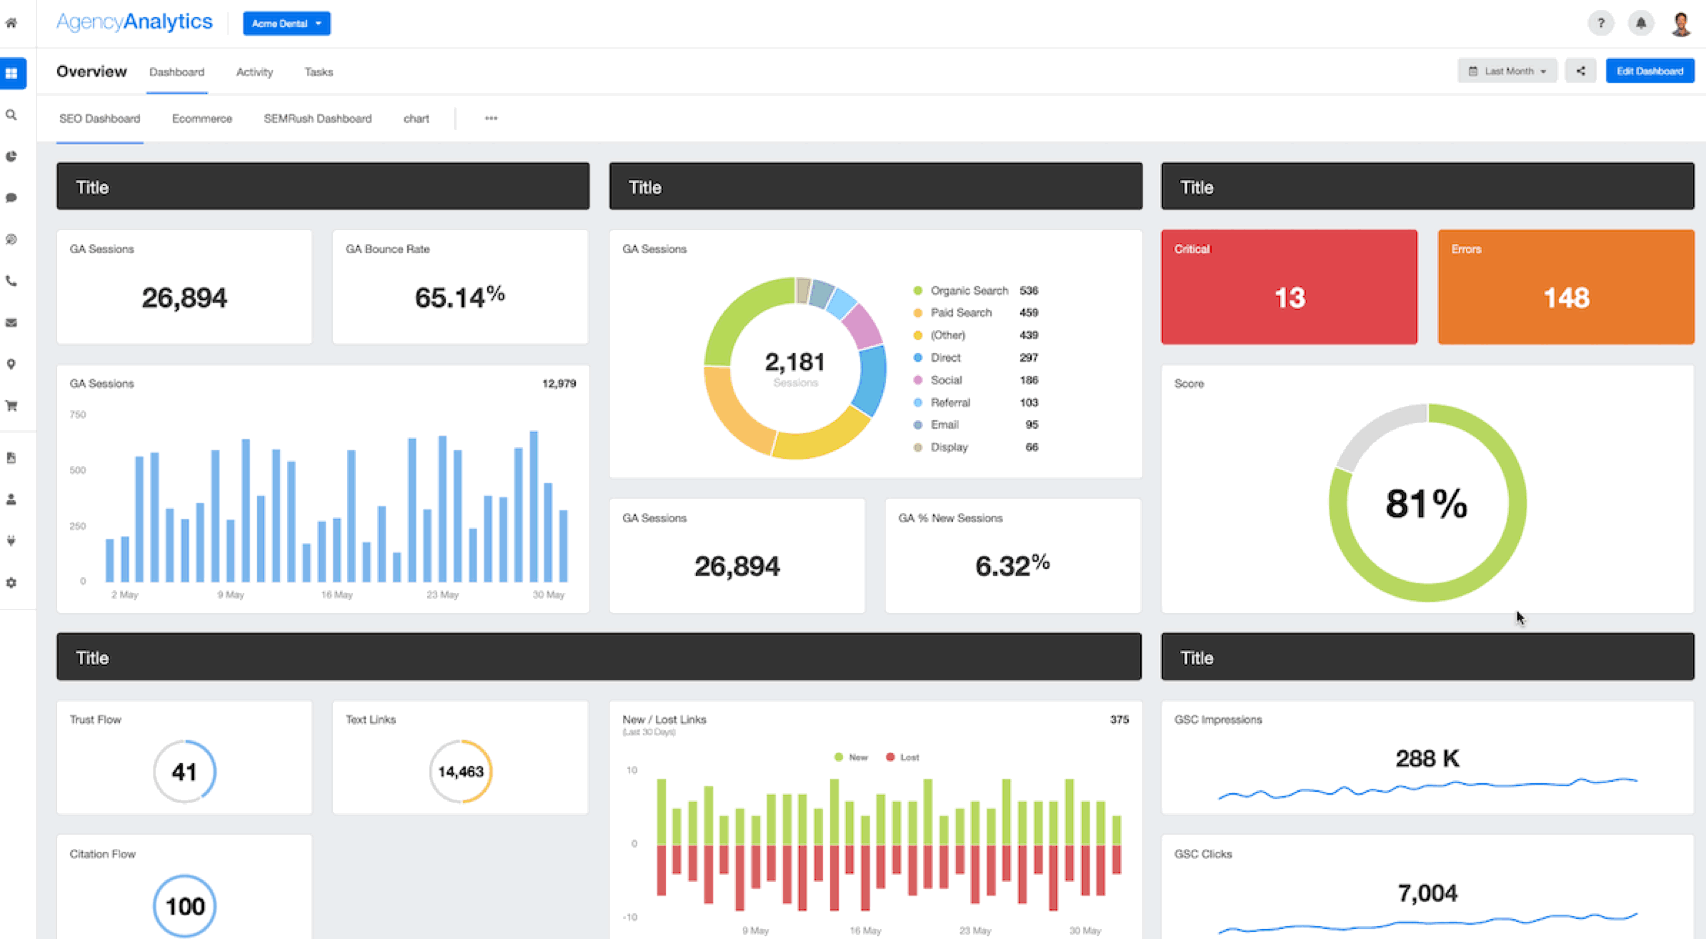Click the GA % New Sessions 6.32% value
This screenshot has height=939, width=1706.
point(1012,565)
